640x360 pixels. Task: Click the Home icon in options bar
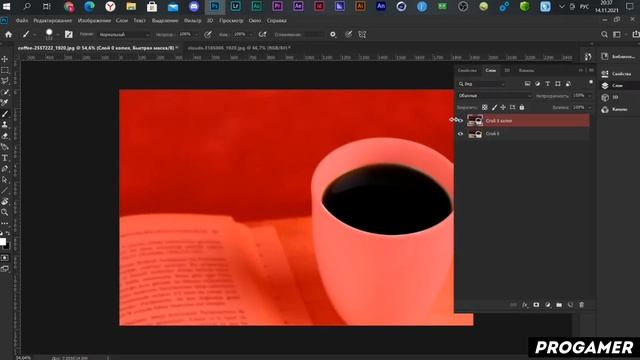(8, 34)
